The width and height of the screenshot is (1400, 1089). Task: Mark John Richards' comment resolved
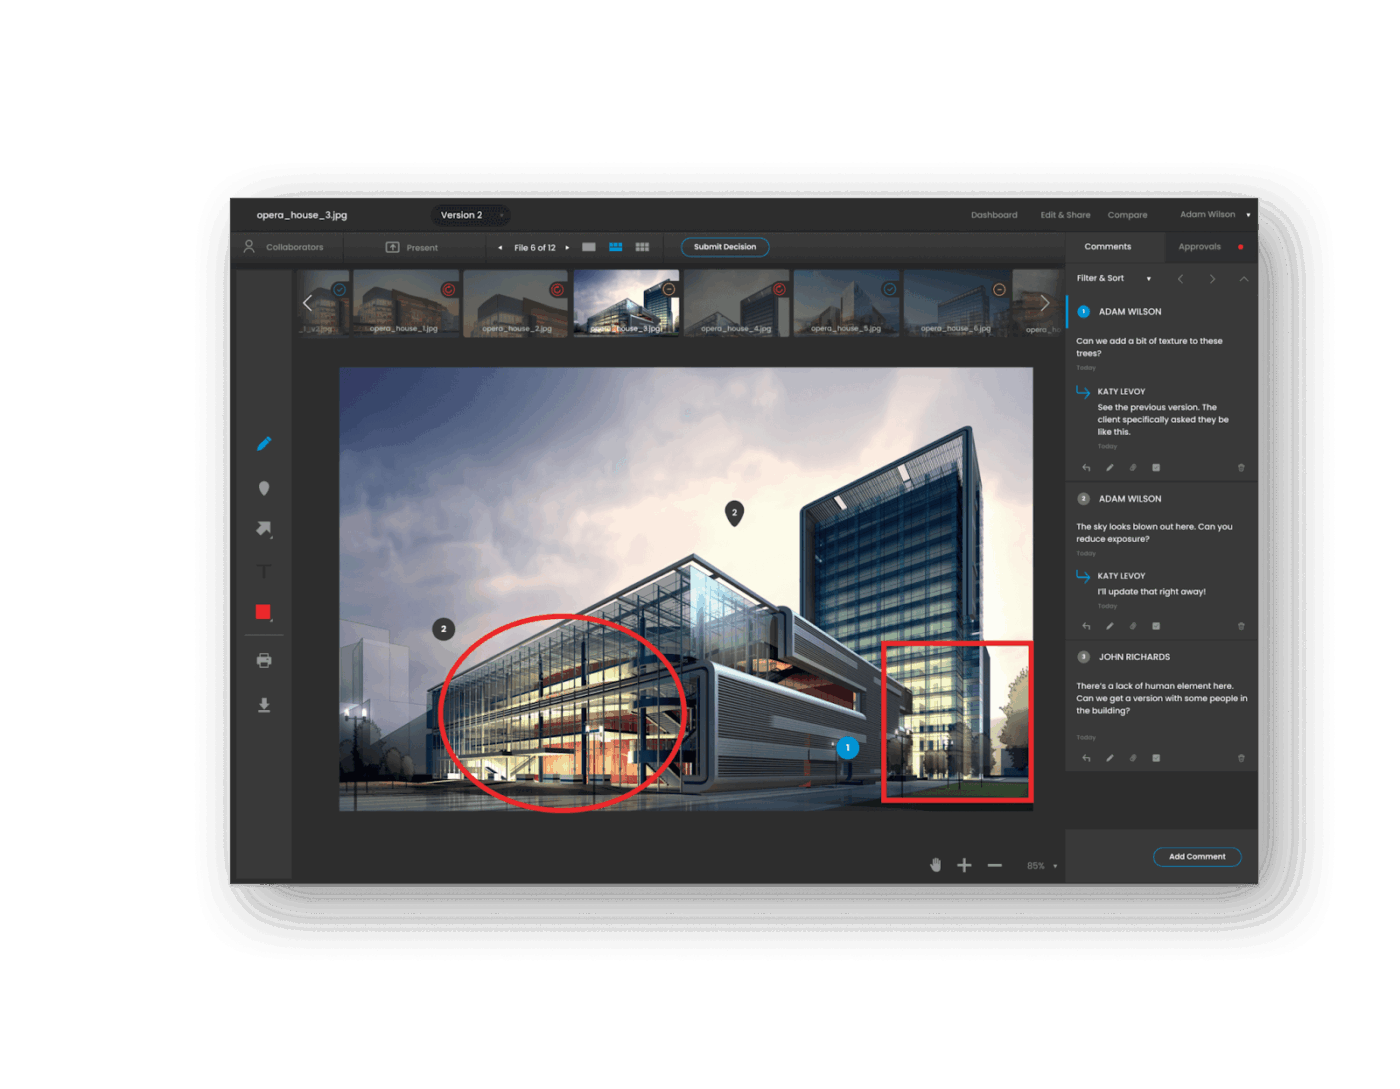coord(1156,758)
